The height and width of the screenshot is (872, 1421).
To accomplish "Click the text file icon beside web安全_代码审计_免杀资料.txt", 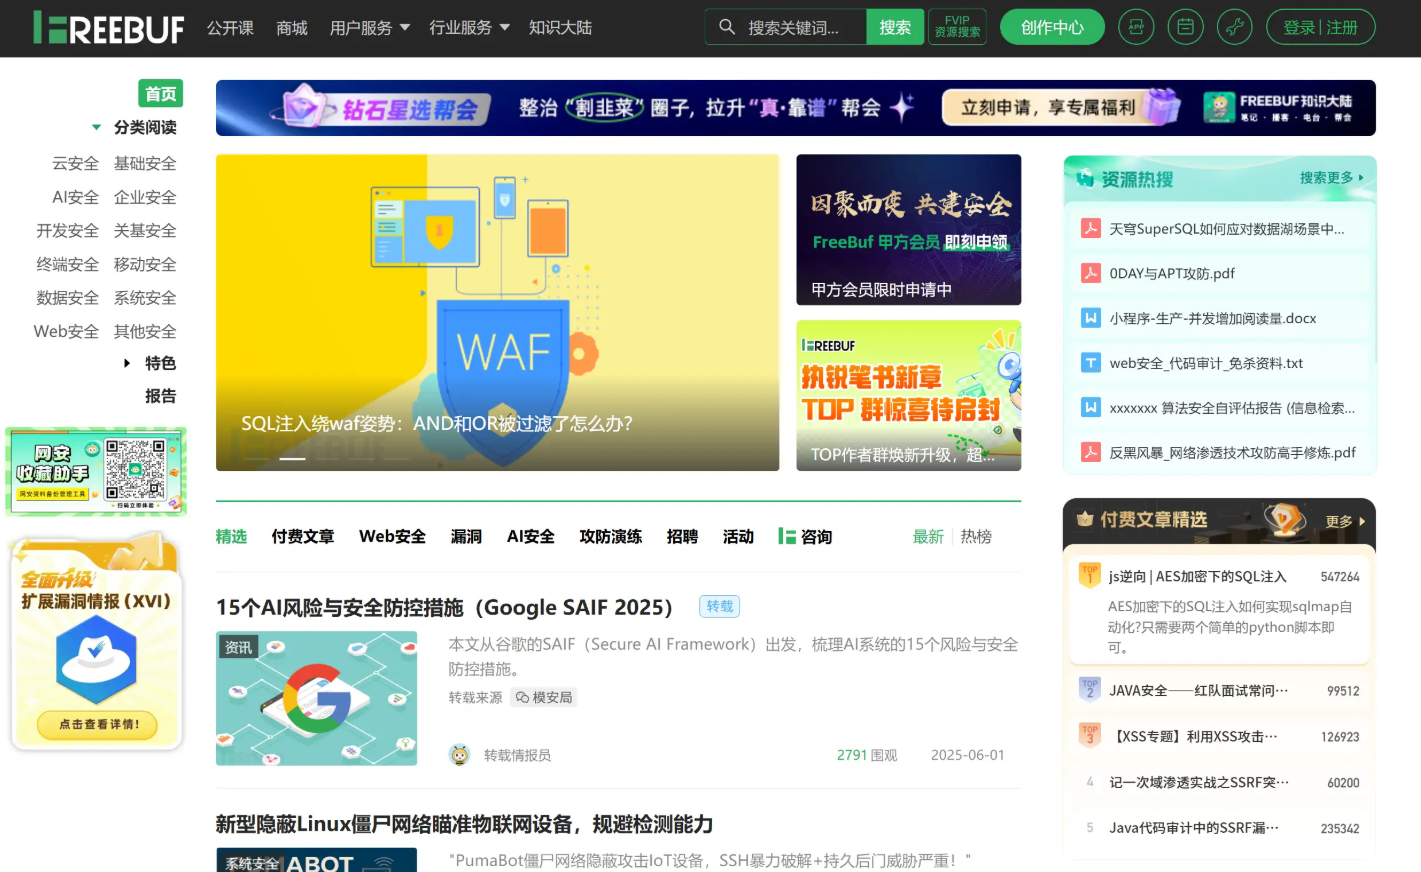I will point(1090,363).
